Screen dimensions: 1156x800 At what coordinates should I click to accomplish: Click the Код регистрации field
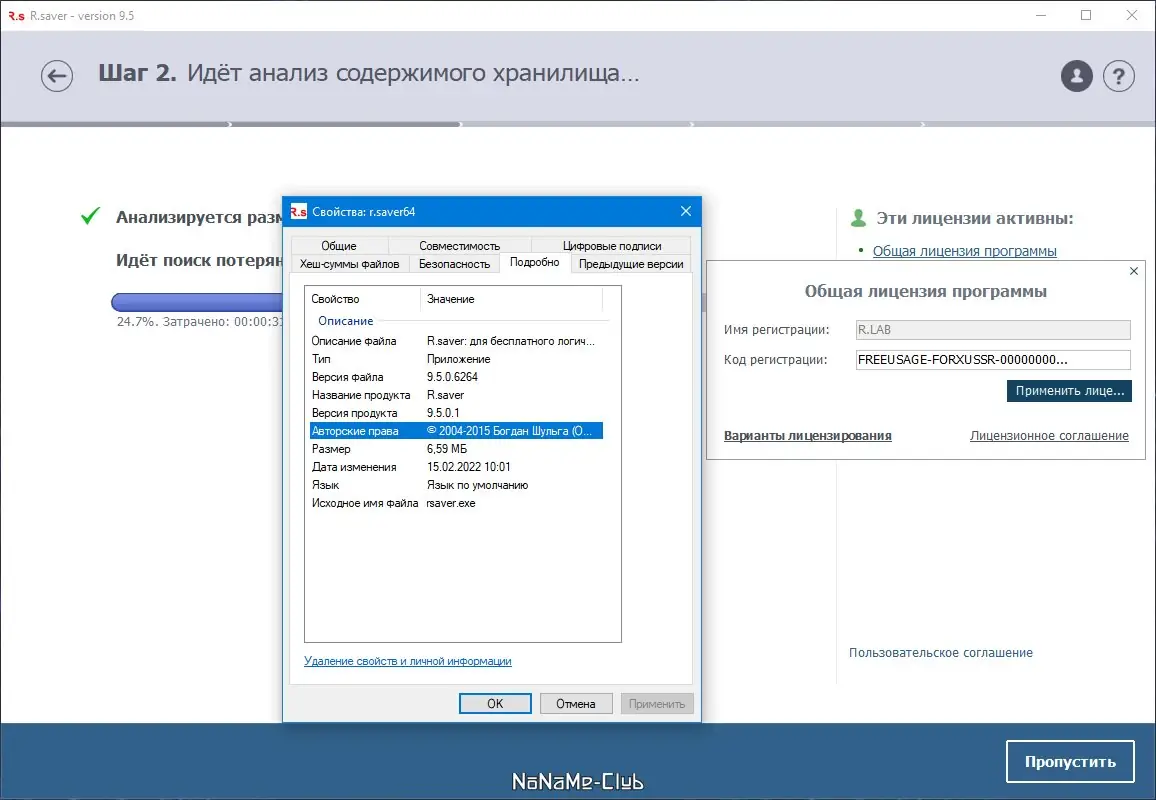pyautogui.click(x=993, y=360)
